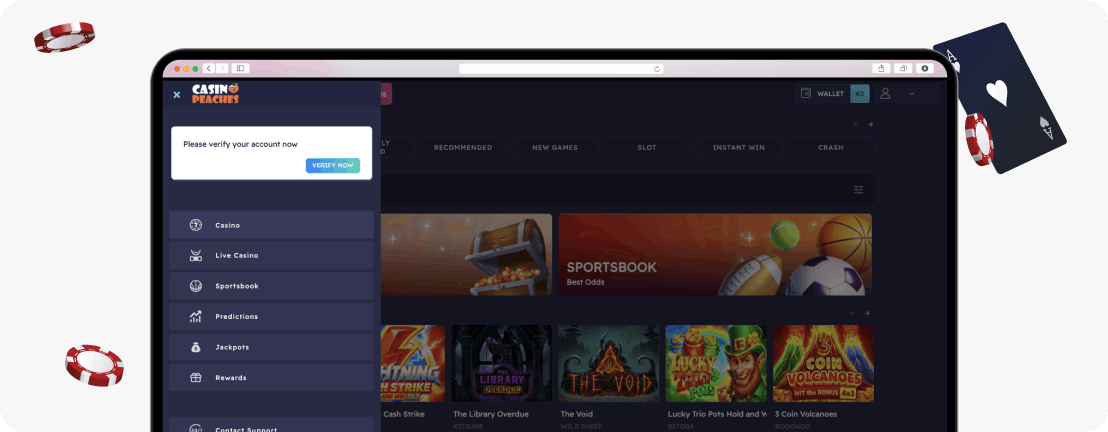This screenshot has width=1108, height=432.
Task: Open the Sportsbook Best Odds banner
Action: coord(715,255)
